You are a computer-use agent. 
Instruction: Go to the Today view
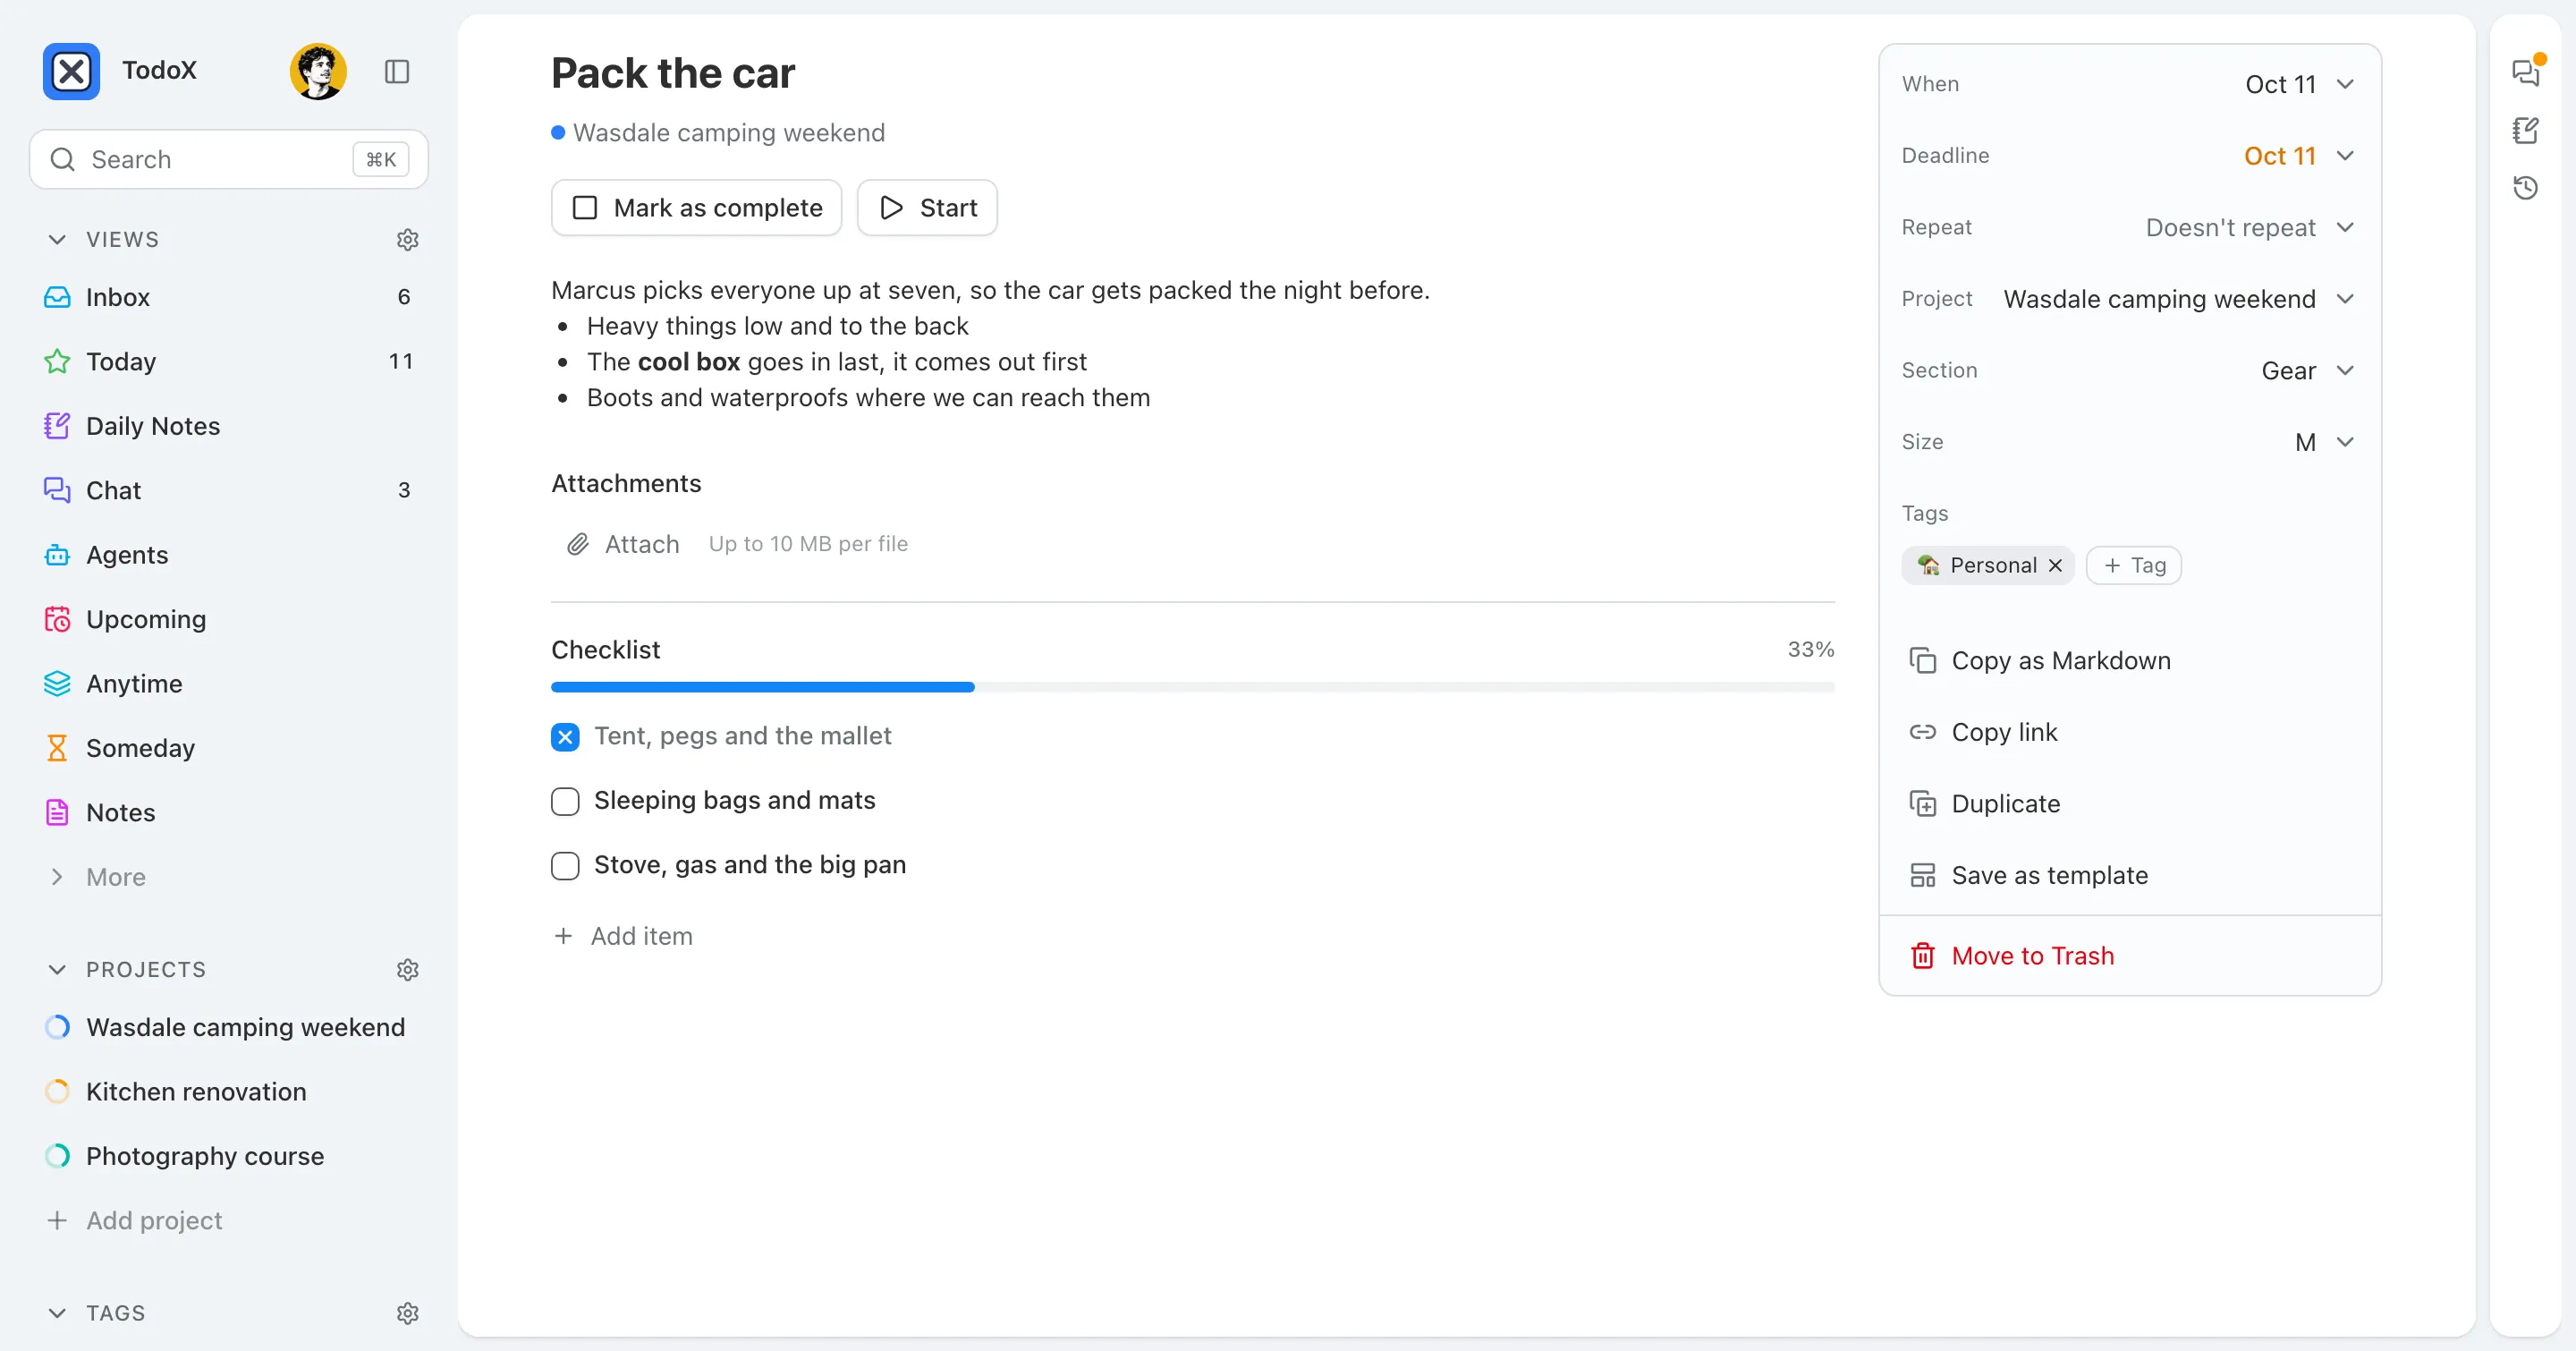click(x=229, y=361)
